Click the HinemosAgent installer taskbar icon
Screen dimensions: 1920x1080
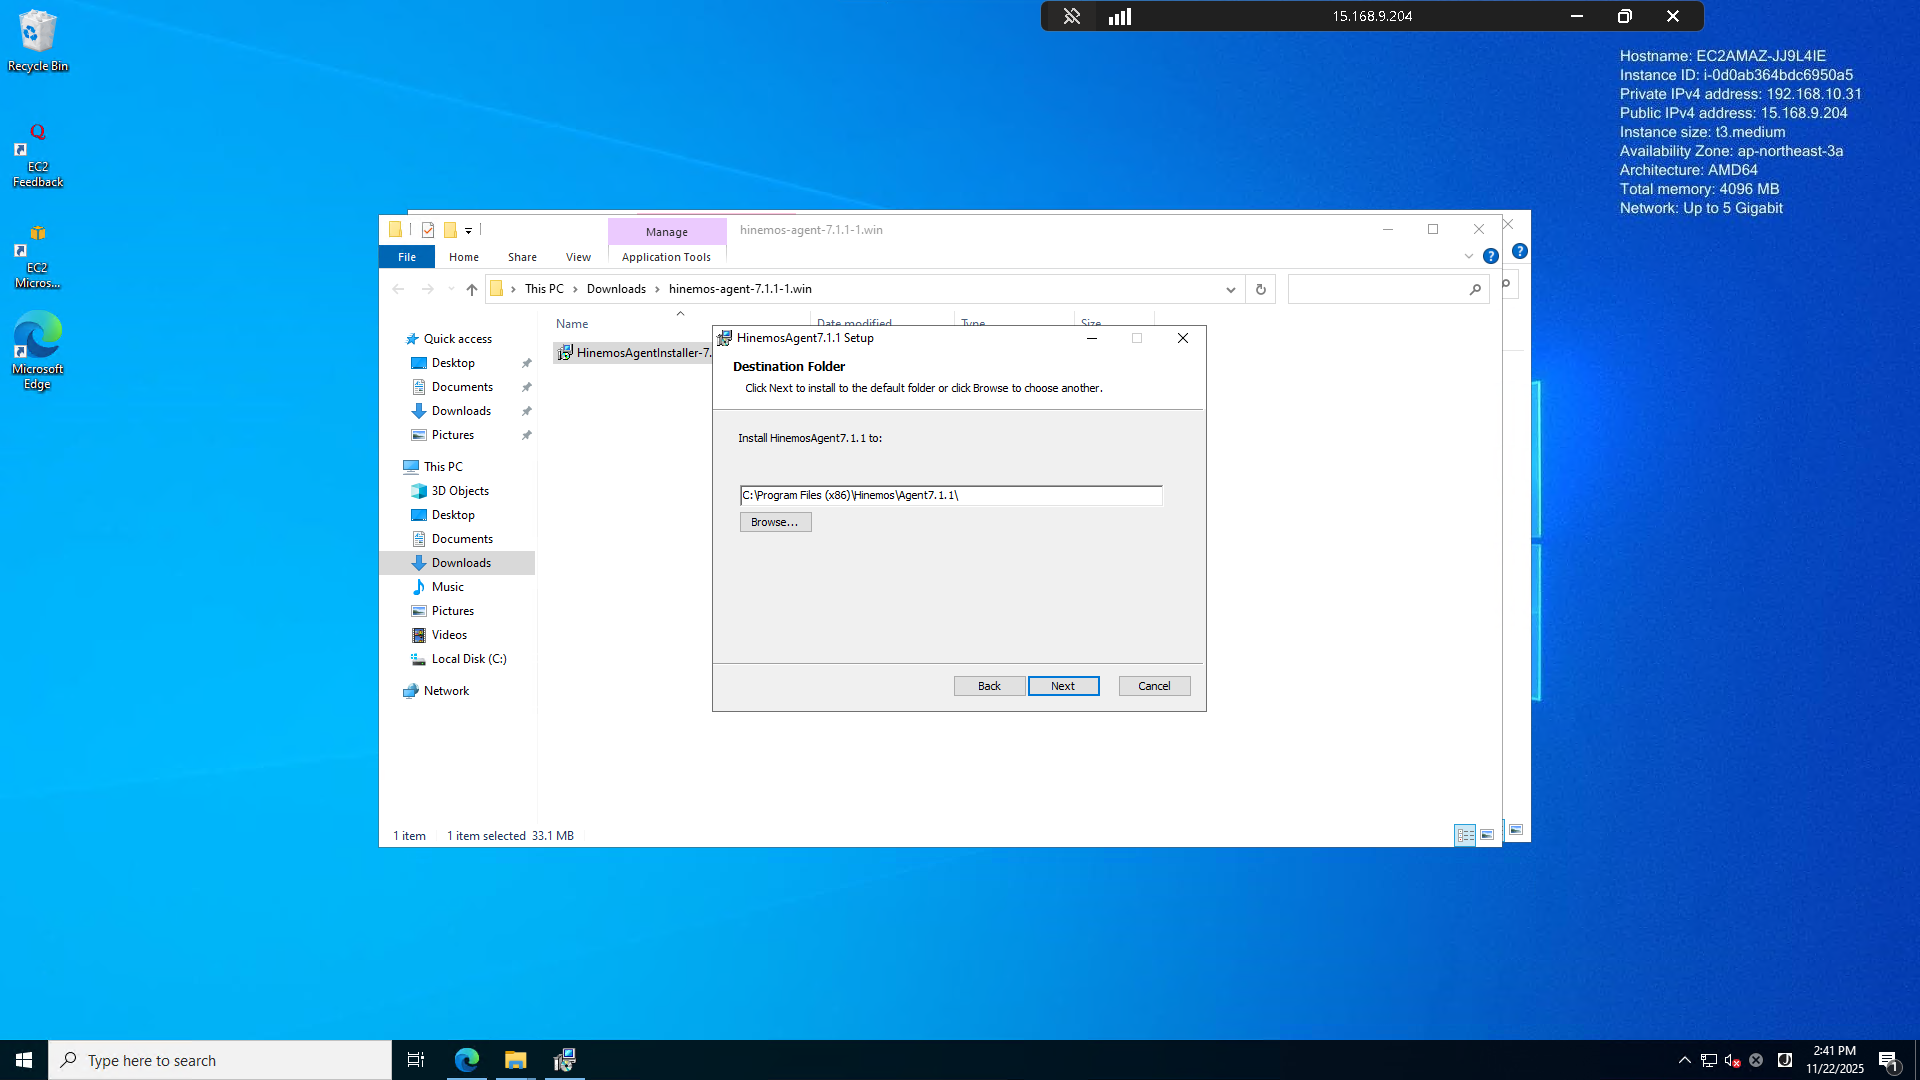point(564,1060)
